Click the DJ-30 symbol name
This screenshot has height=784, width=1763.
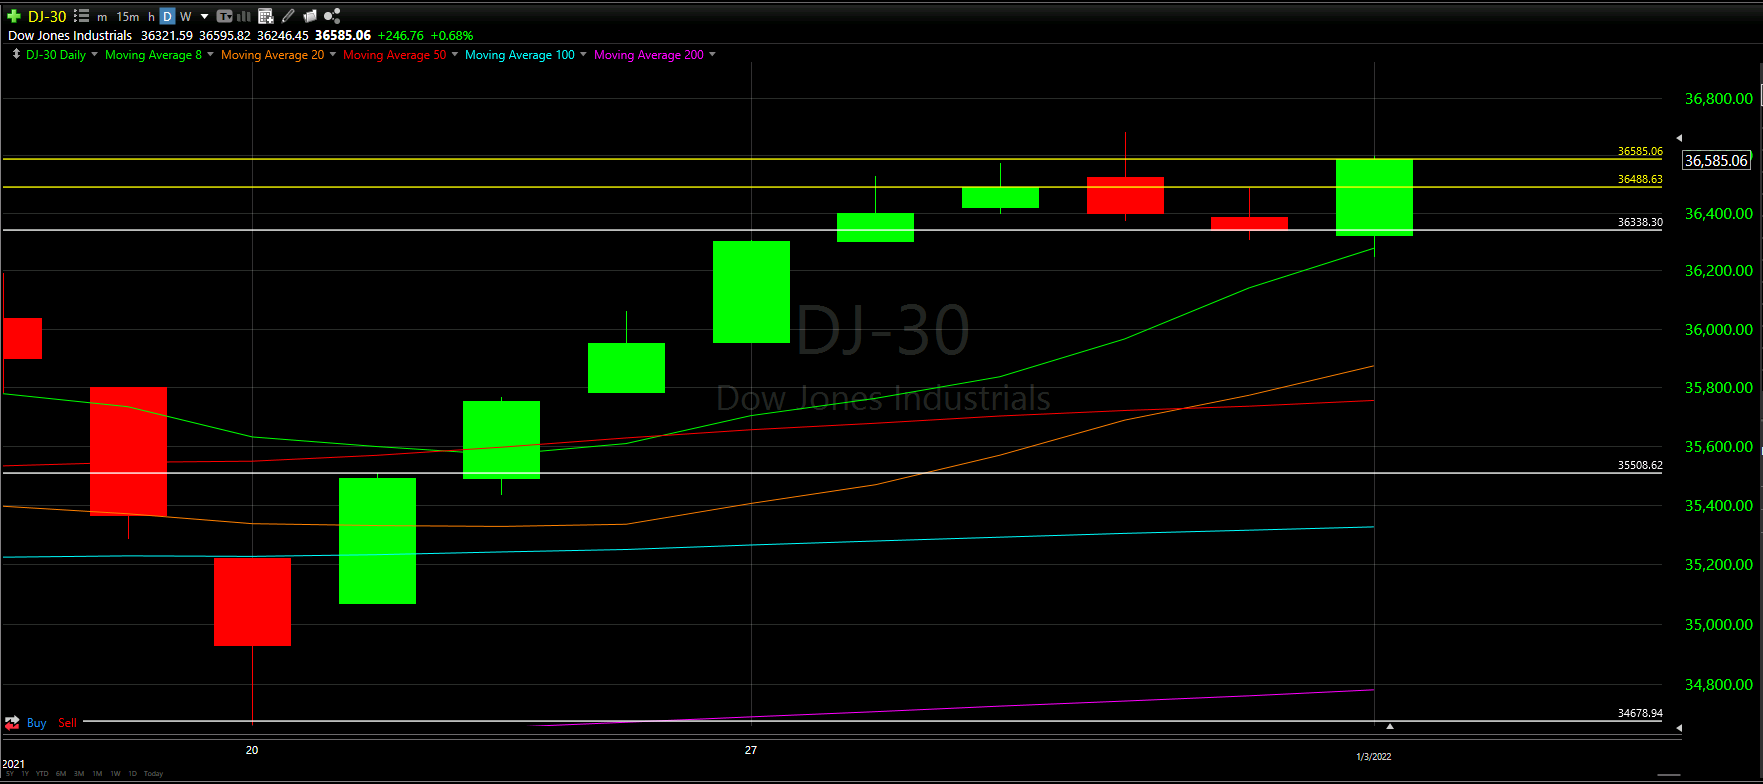coord(47,17)
